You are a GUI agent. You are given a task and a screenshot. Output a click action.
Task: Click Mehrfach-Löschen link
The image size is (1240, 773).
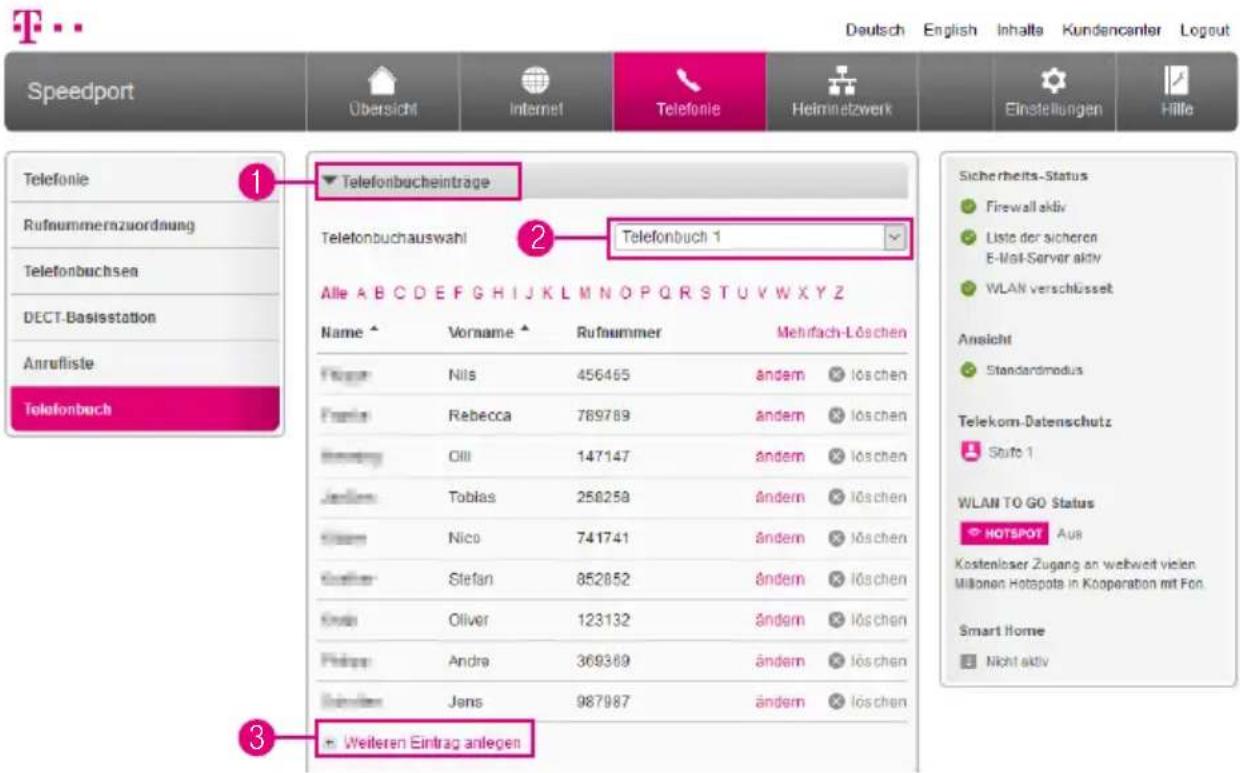coord(842,332)
